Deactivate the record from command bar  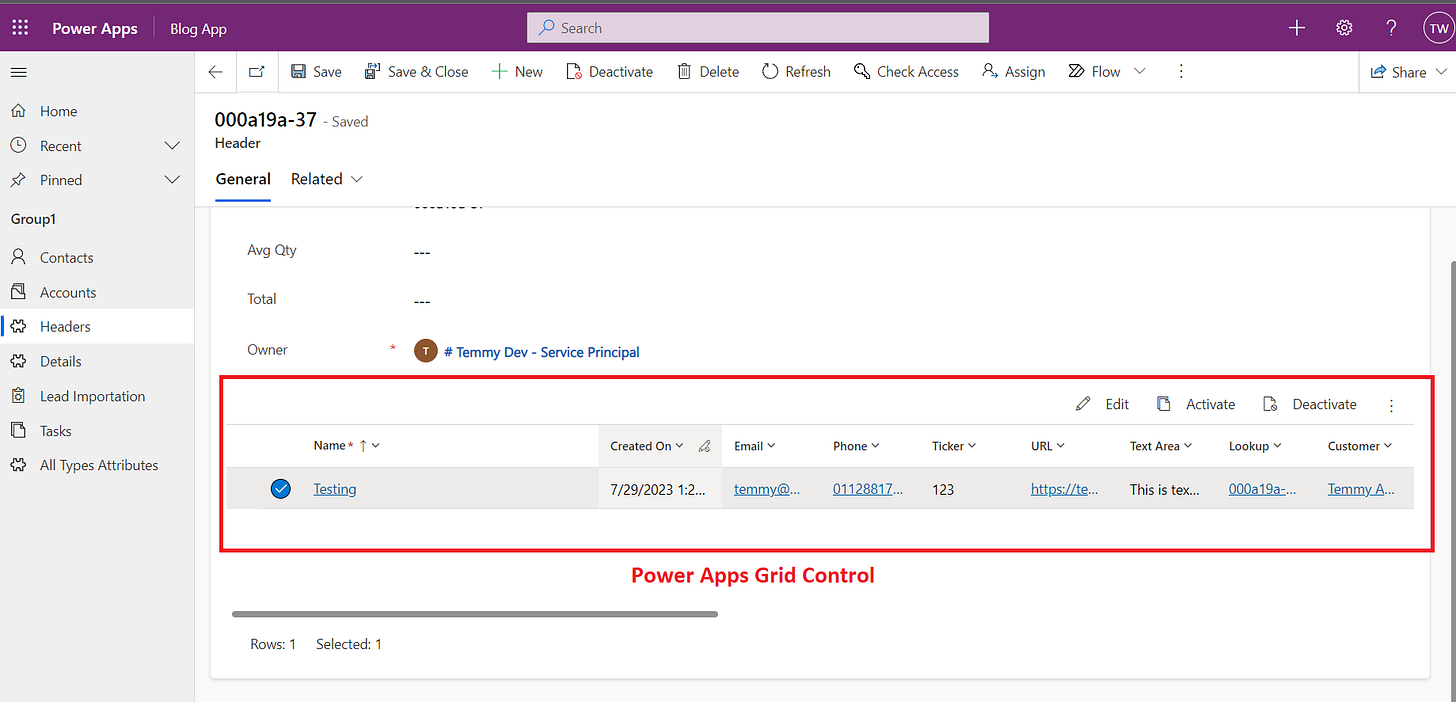tap(609, 72)
